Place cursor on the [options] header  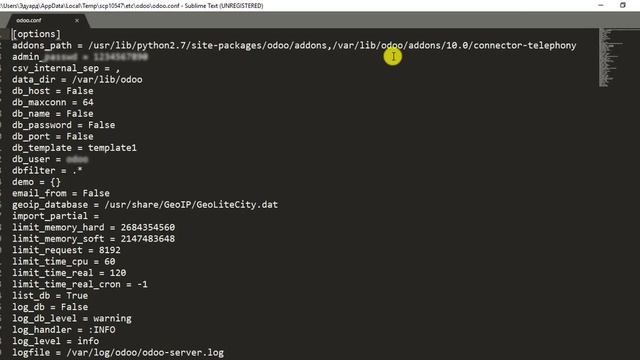[x=36, y=34]
